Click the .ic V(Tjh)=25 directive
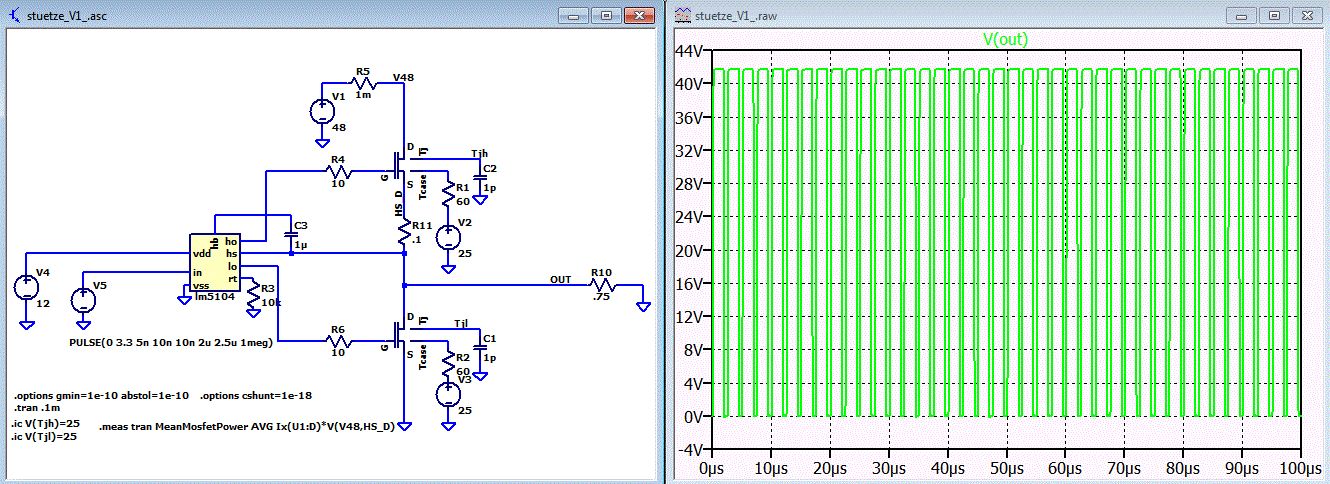 coord(46,423)
